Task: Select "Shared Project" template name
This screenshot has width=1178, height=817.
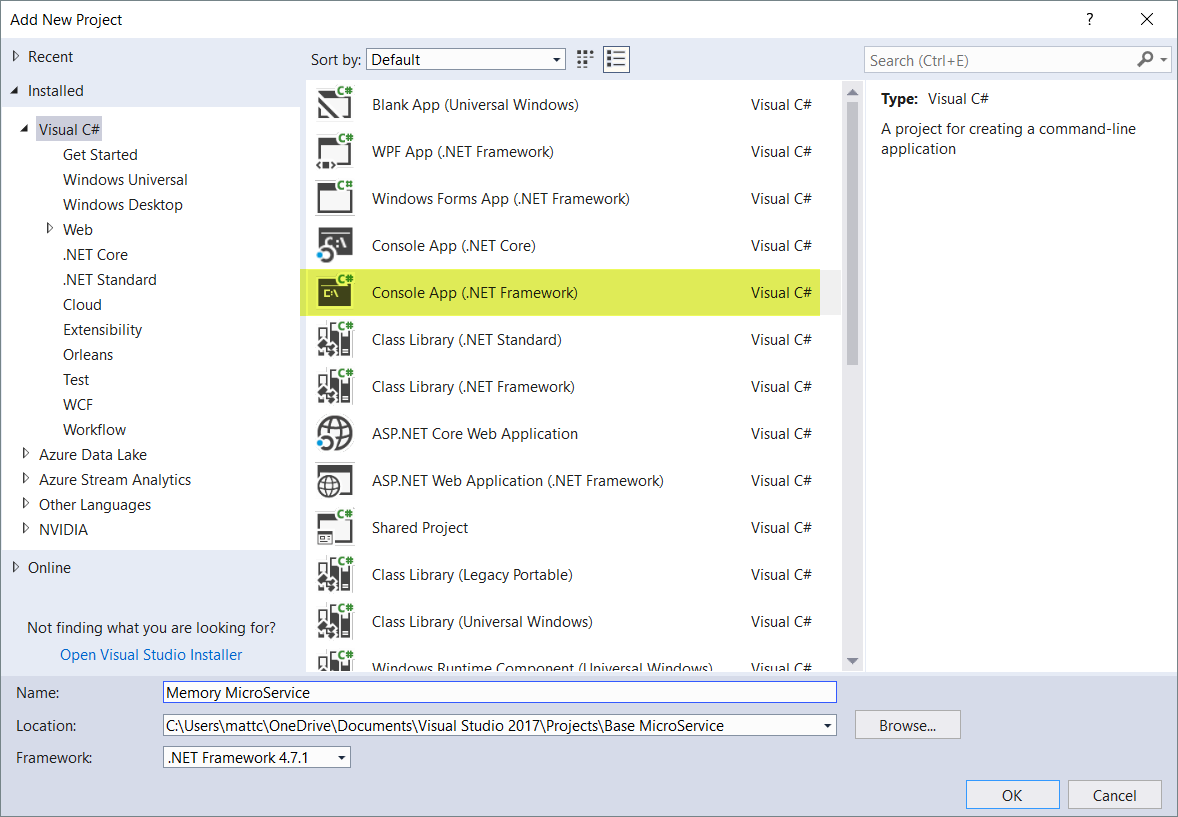Action: (x=420, y=528)
